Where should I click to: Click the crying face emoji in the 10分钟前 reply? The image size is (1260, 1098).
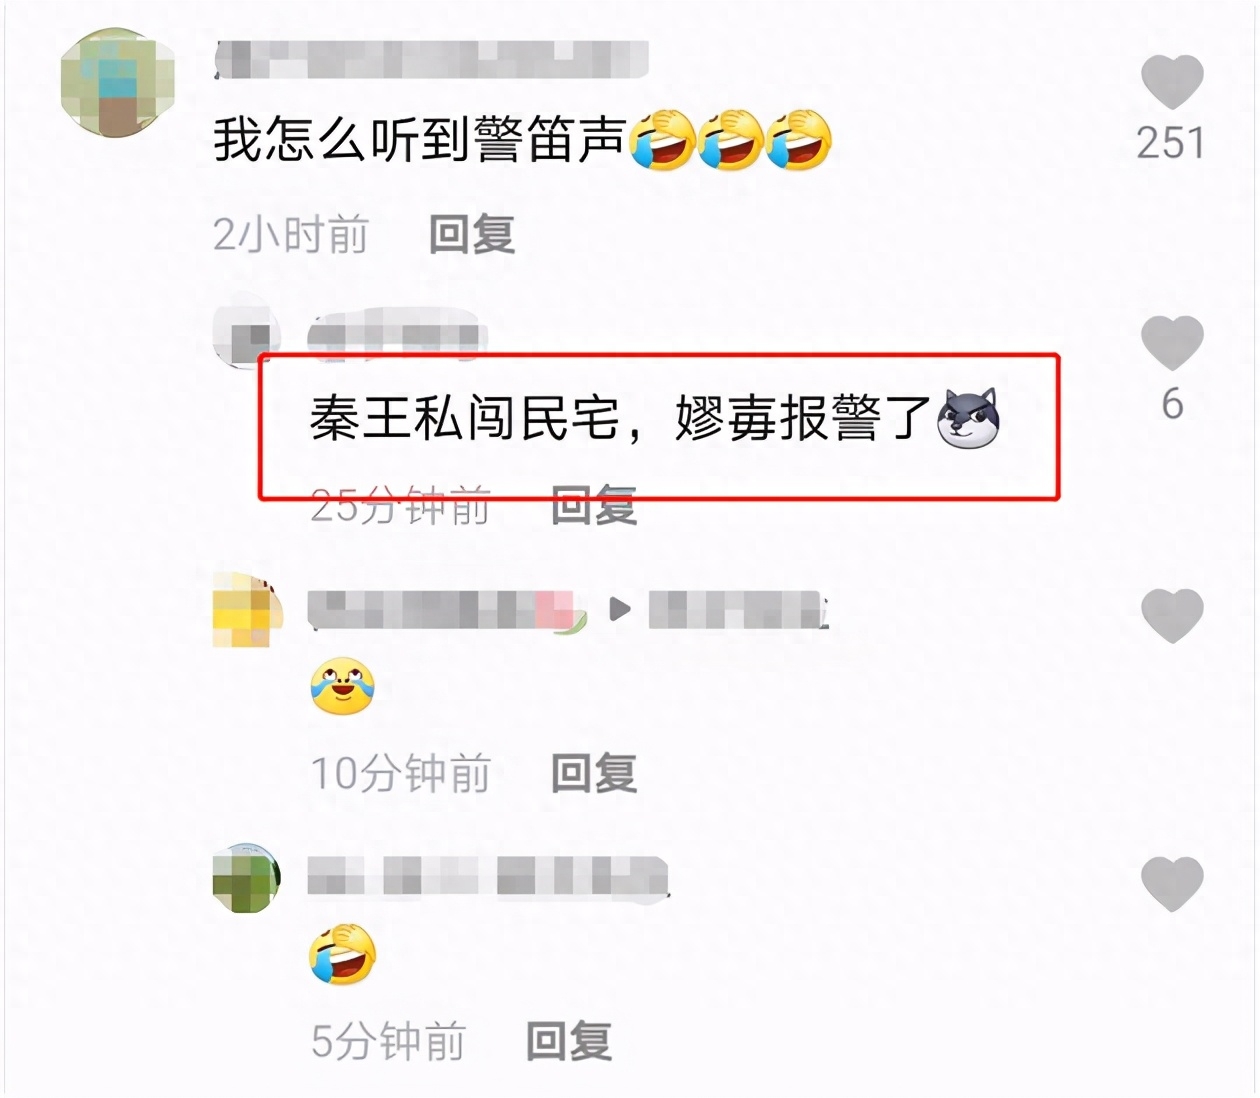pos(342,686)
